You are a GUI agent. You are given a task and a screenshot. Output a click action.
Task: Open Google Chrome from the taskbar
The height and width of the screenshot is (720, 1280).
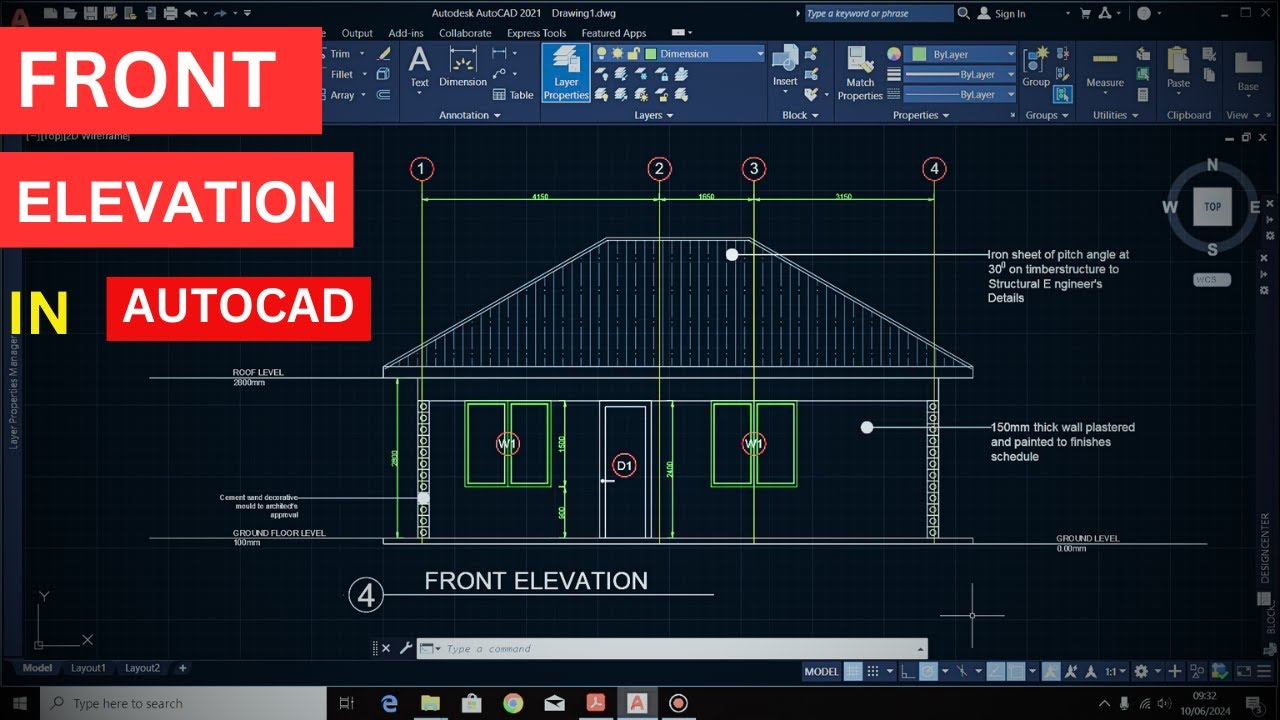(513, 704)
